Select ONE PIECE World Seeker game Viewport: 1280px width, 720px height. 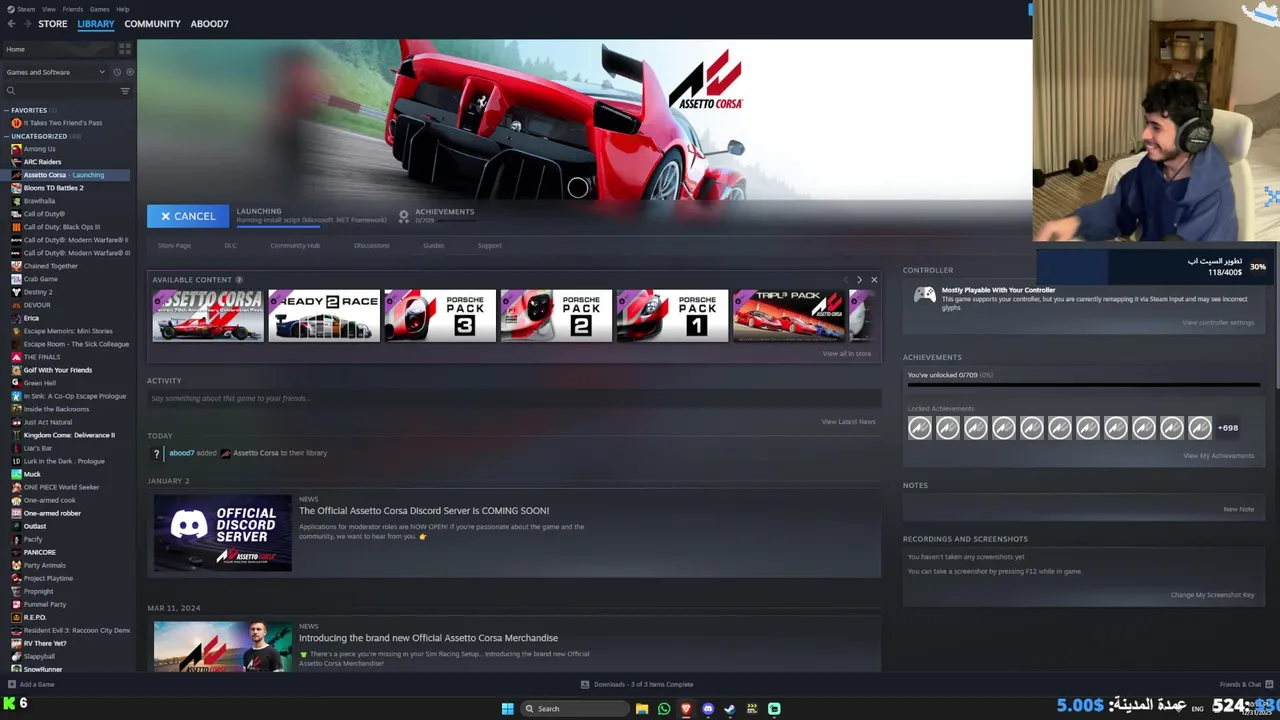point(62,487)
